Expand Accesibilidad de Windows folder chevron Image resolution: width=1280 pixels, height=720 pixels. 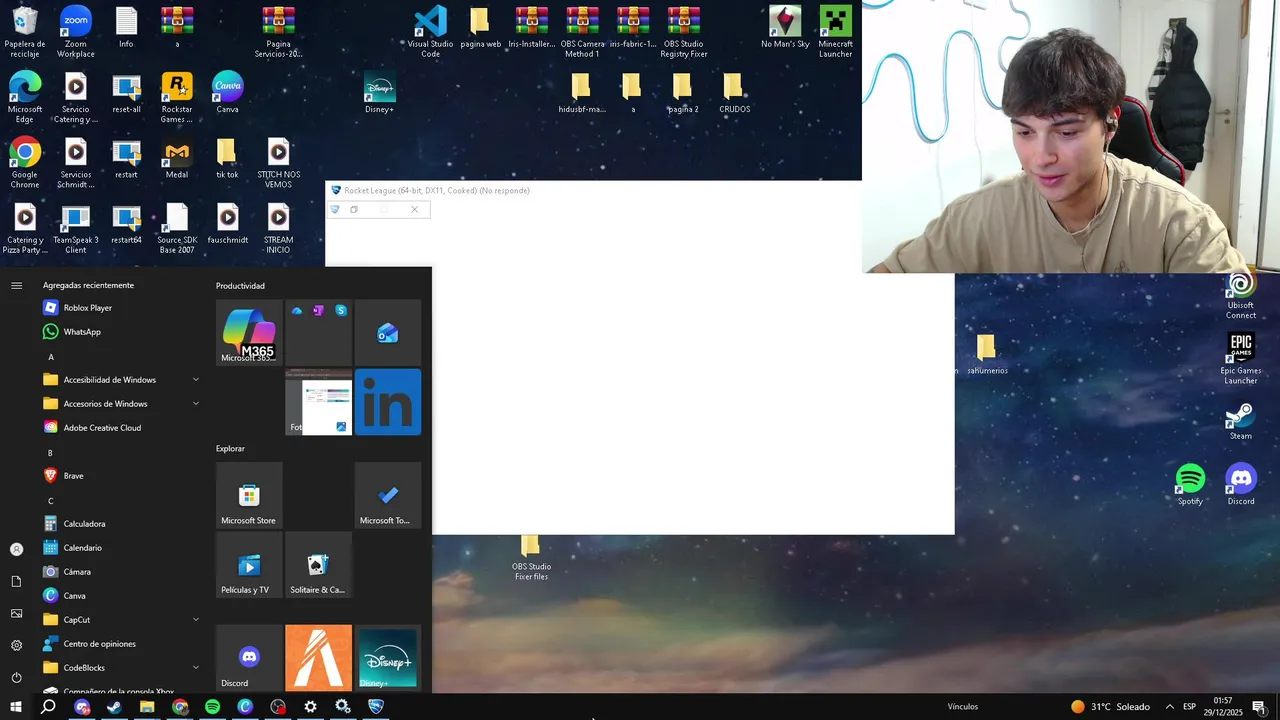(x=196, y=380)
